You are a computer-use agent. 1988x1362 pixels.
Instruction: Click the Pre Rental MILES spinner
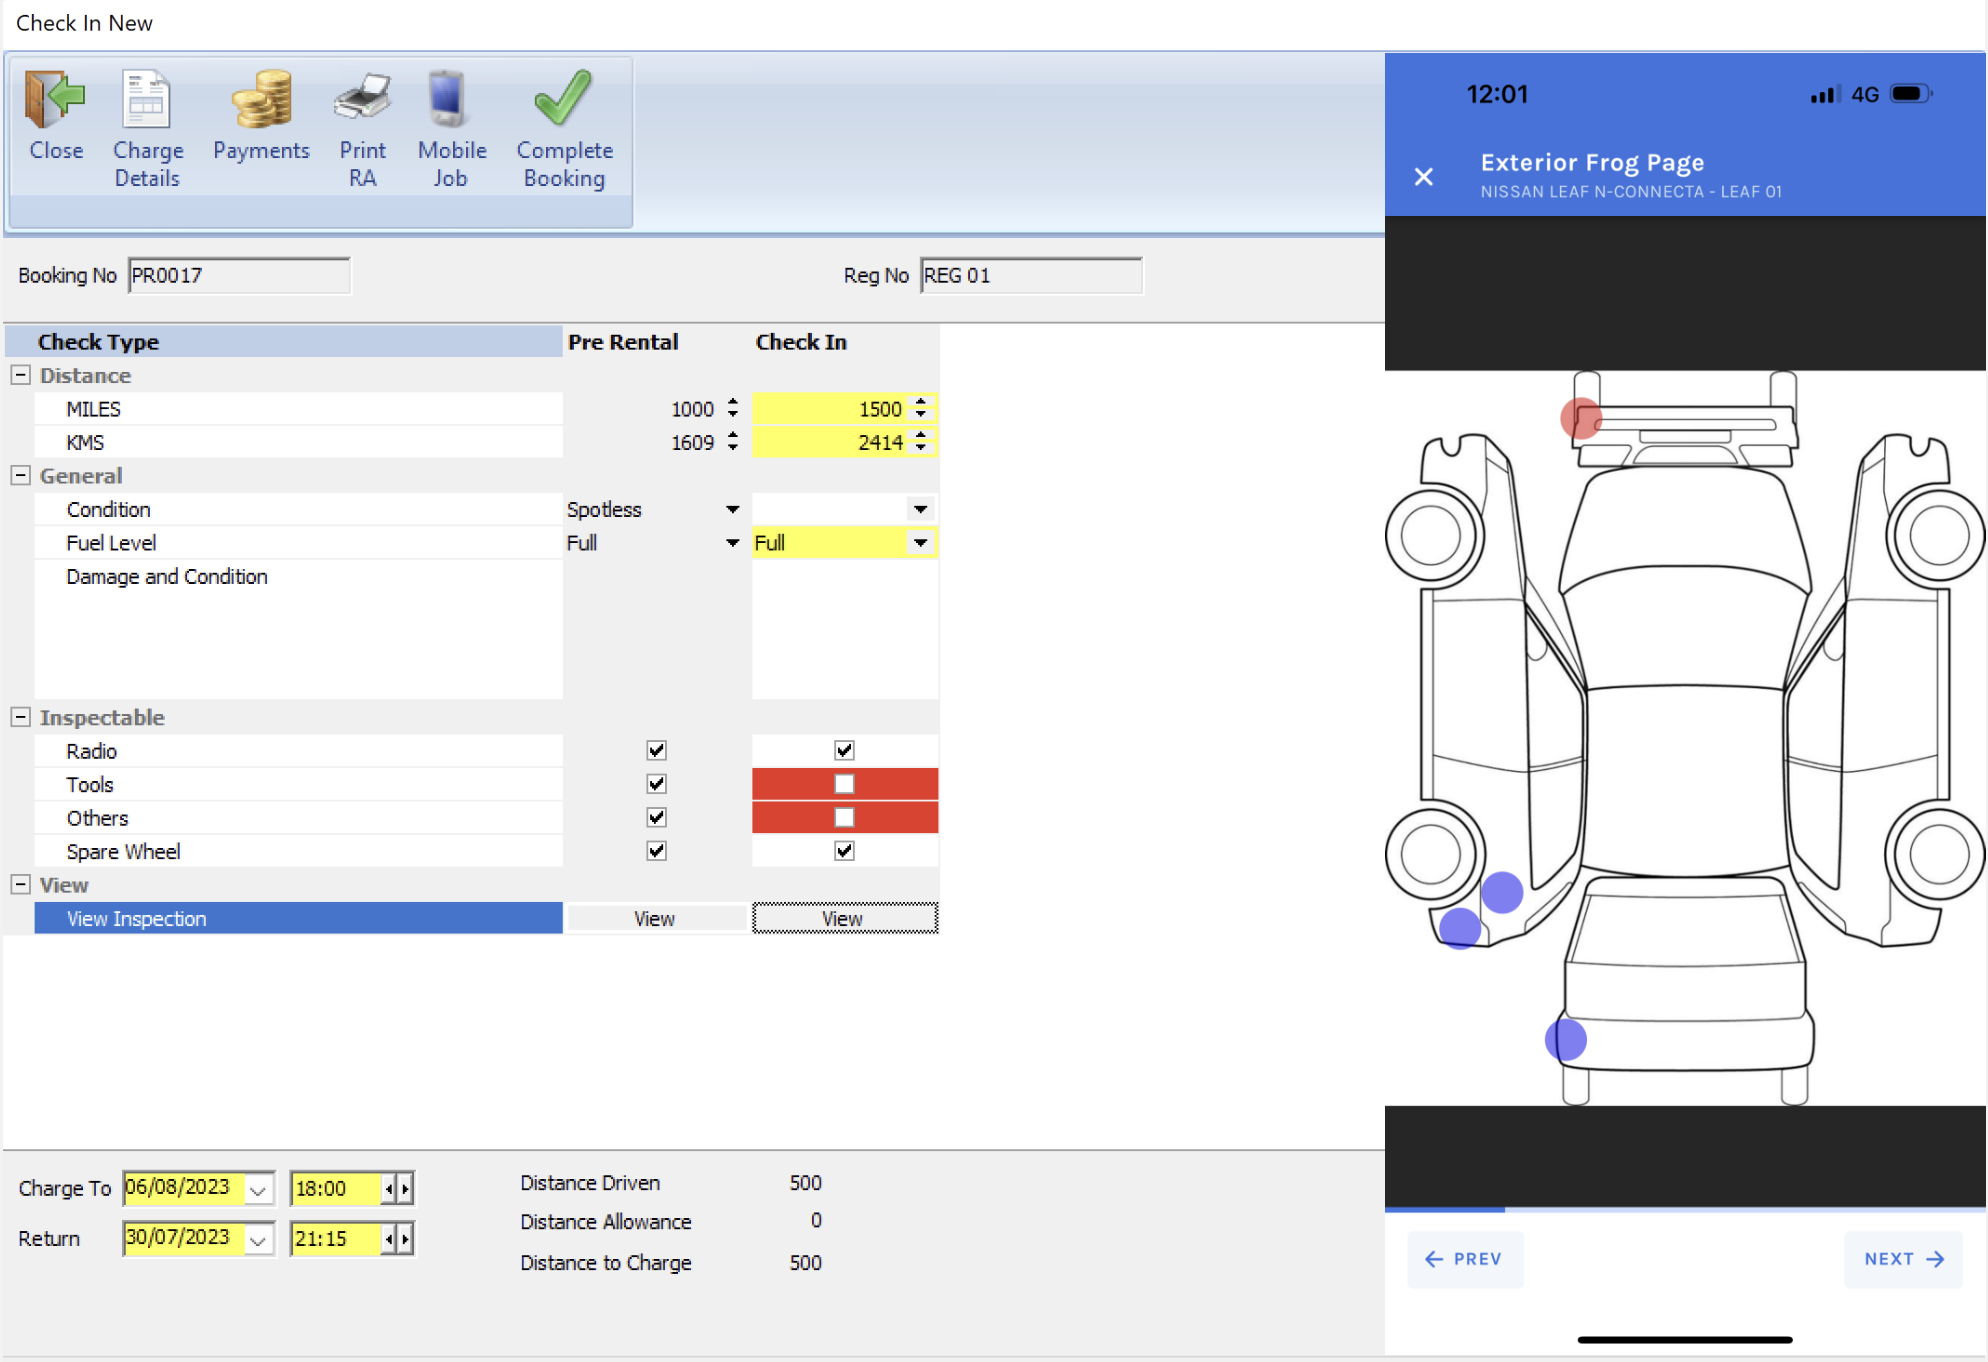tap(733, 408)
